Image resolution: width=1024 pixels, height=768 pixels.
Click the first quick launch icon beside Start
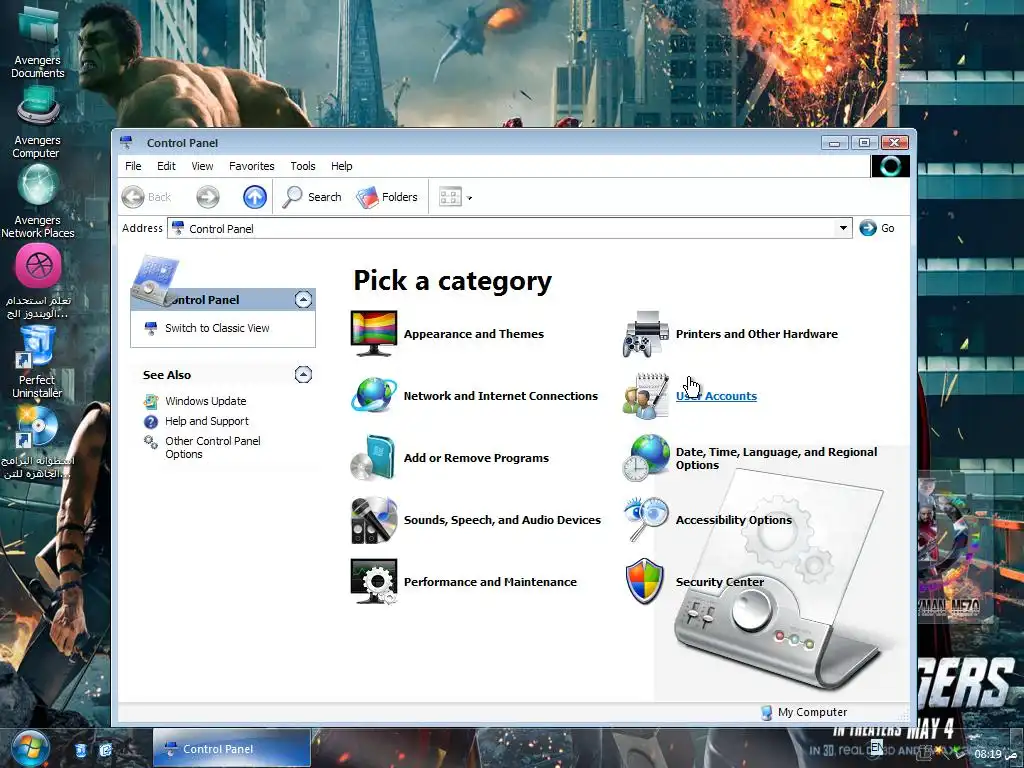coord(80,750)
